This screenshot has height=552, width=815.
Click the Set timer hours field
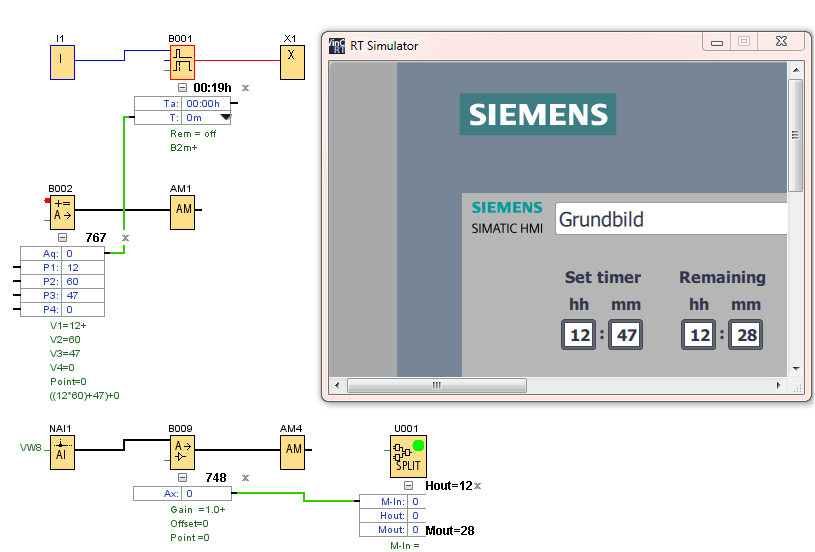pyautogui.click(x=580, y=335)
